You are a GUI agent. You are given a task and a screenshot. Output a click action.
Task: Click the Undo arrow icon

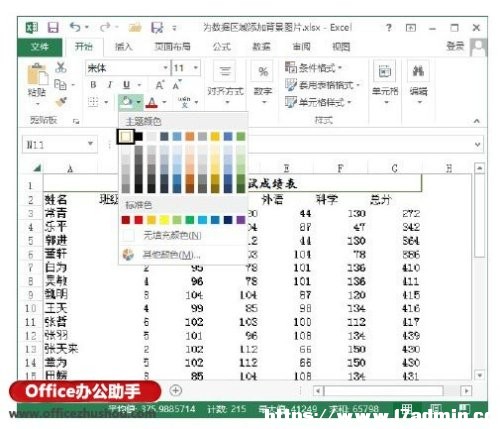(x=75, y=27)
